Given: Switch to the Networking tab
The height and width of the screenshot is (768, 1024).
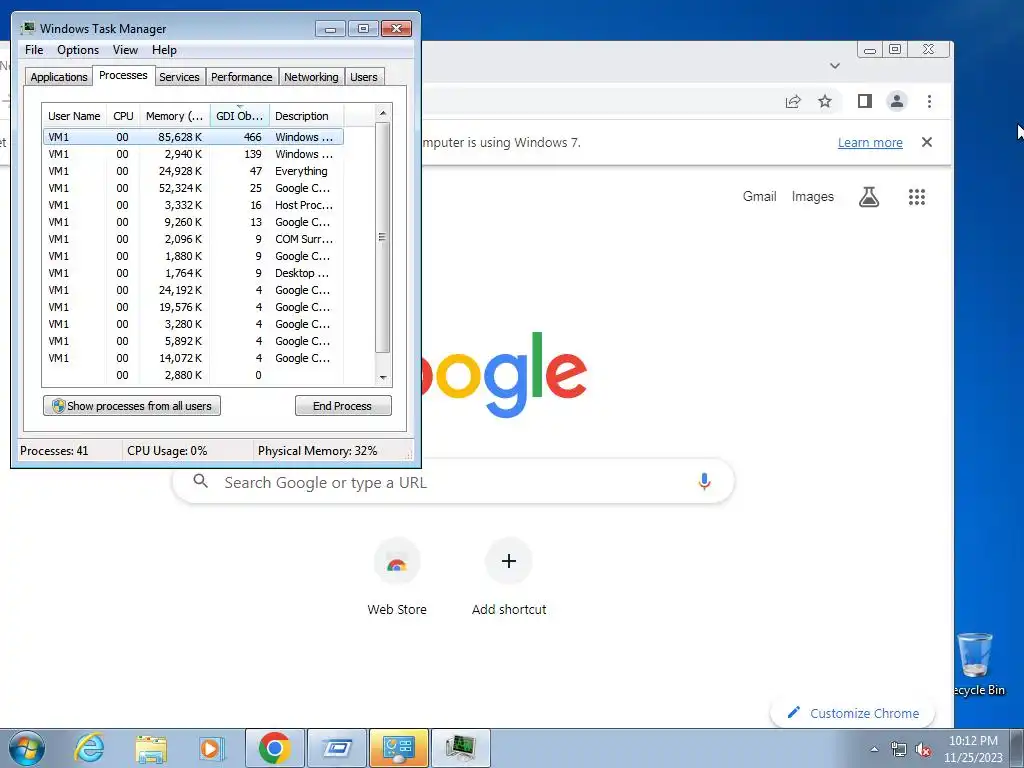Looking at the screenshot, I should 311,77.
